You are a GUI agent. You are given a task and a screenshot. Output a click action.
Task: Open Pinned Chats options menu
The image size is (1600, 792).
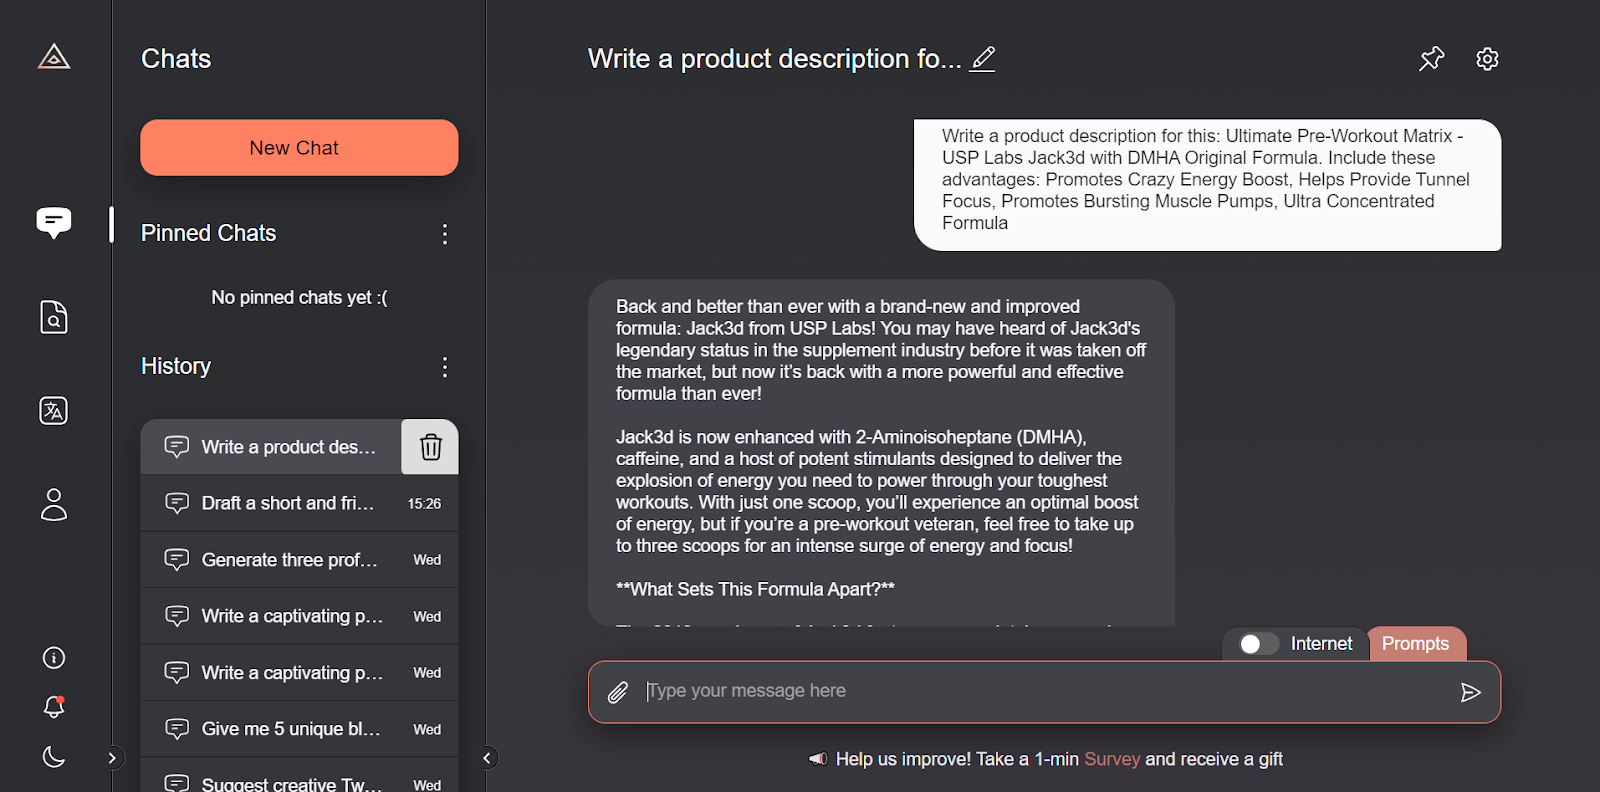(x=445, y=234)
